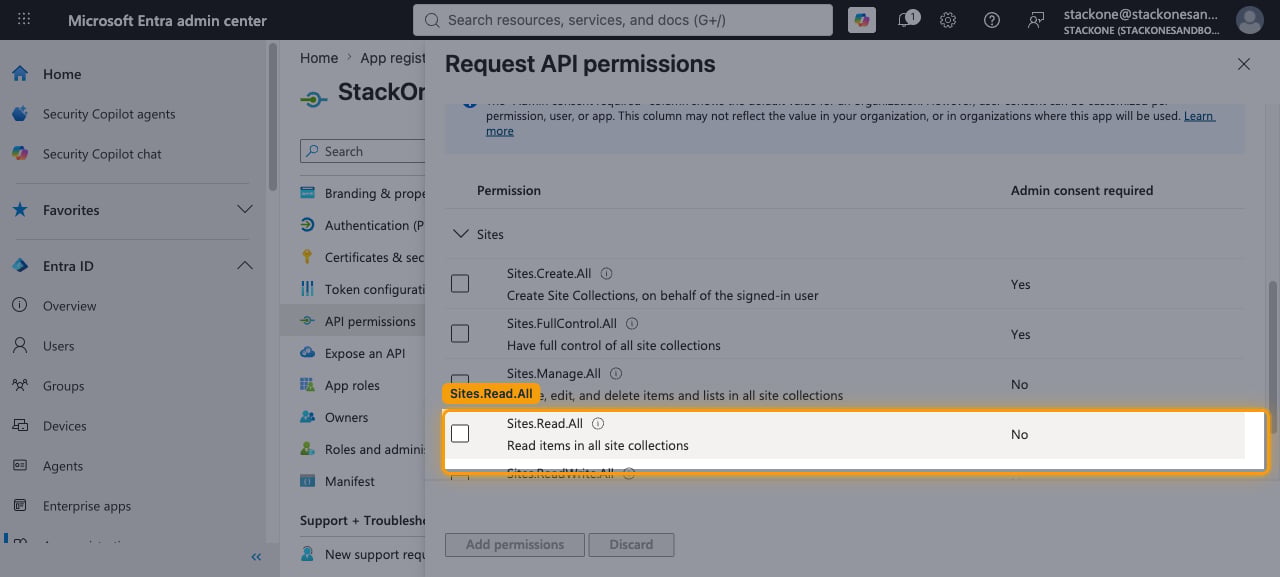Click the Security Copilot agents icon
The width and height of the screenshot is (1280, 577).
tap(20, 114)
